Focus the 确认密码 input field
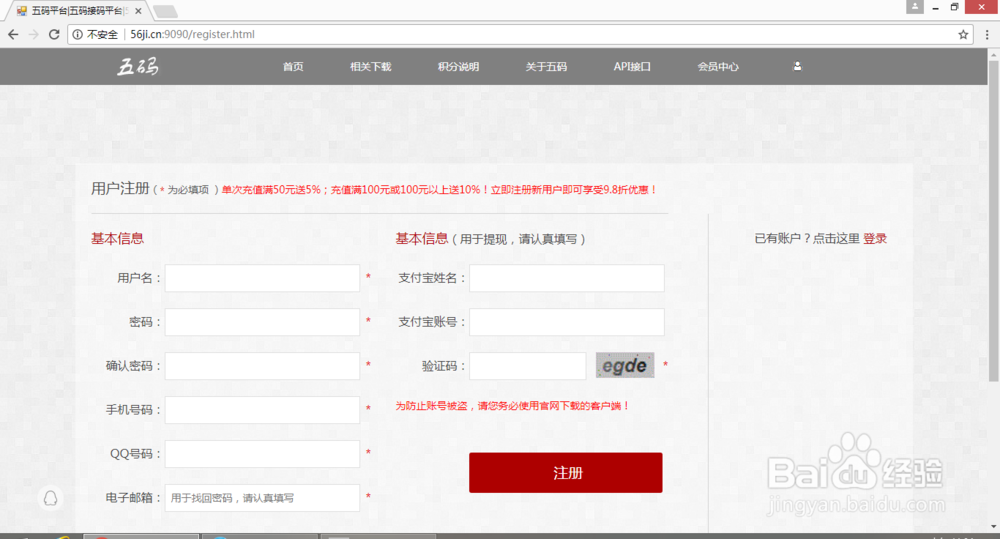Screen dimensions: 1000x539 (x=262, y=366)
